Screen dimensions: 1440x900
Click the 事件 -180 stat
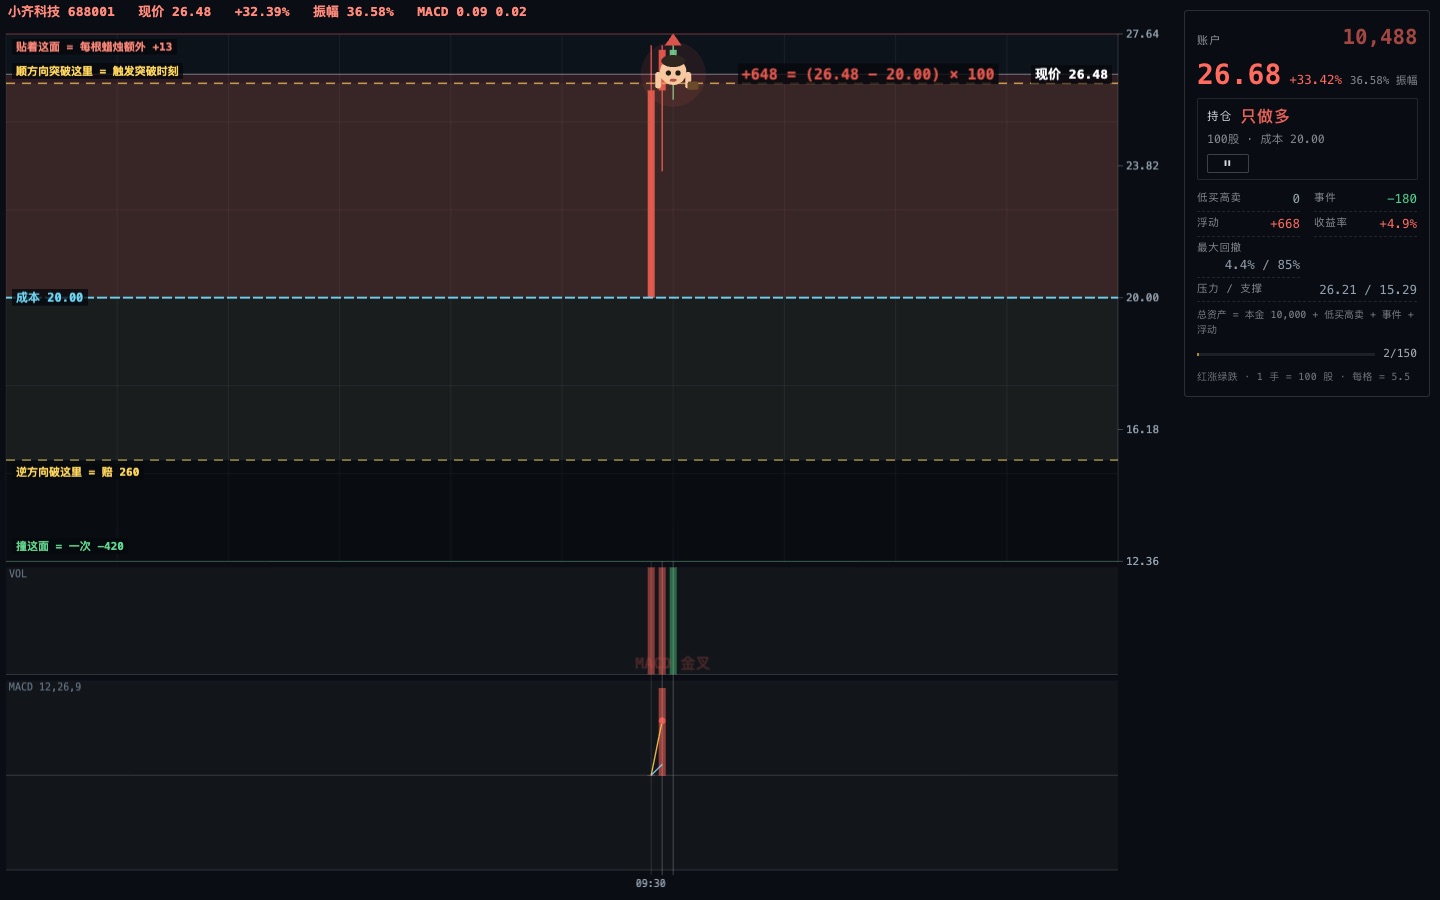(1365, 198)
